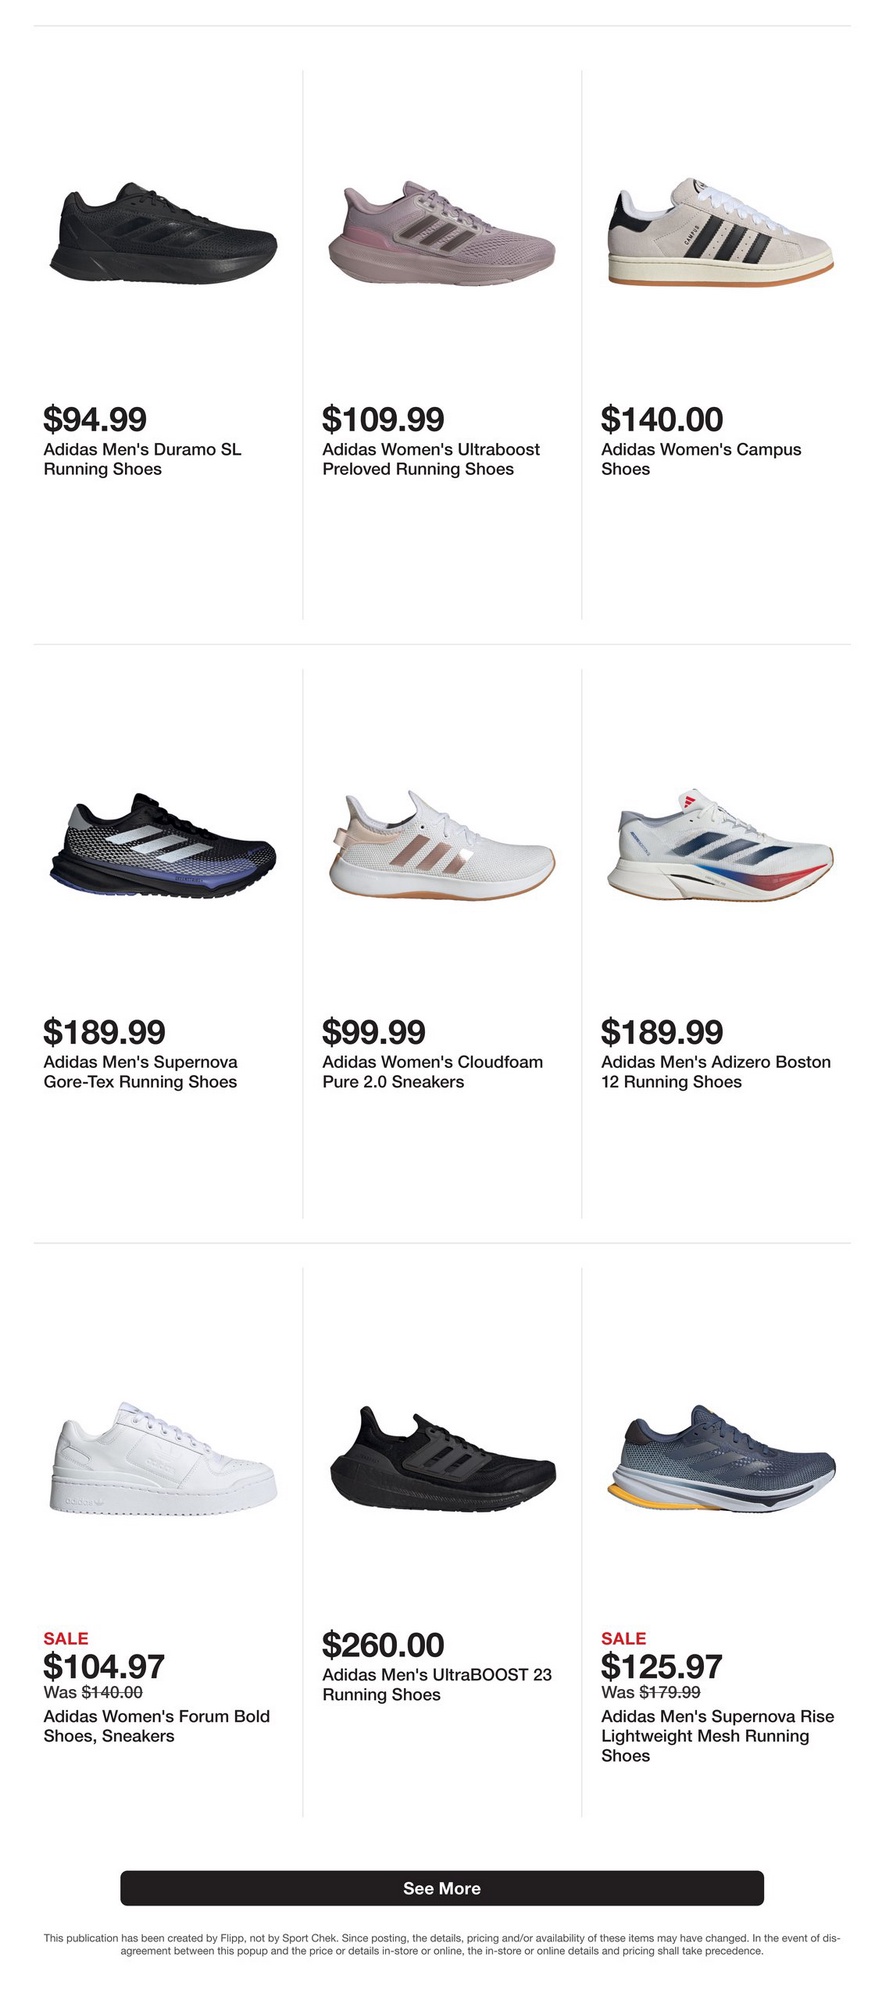Open Adidas Men's Adizero Boston 12 title
Screen dimensions: 885x2000
click(x=716, y=1072)
